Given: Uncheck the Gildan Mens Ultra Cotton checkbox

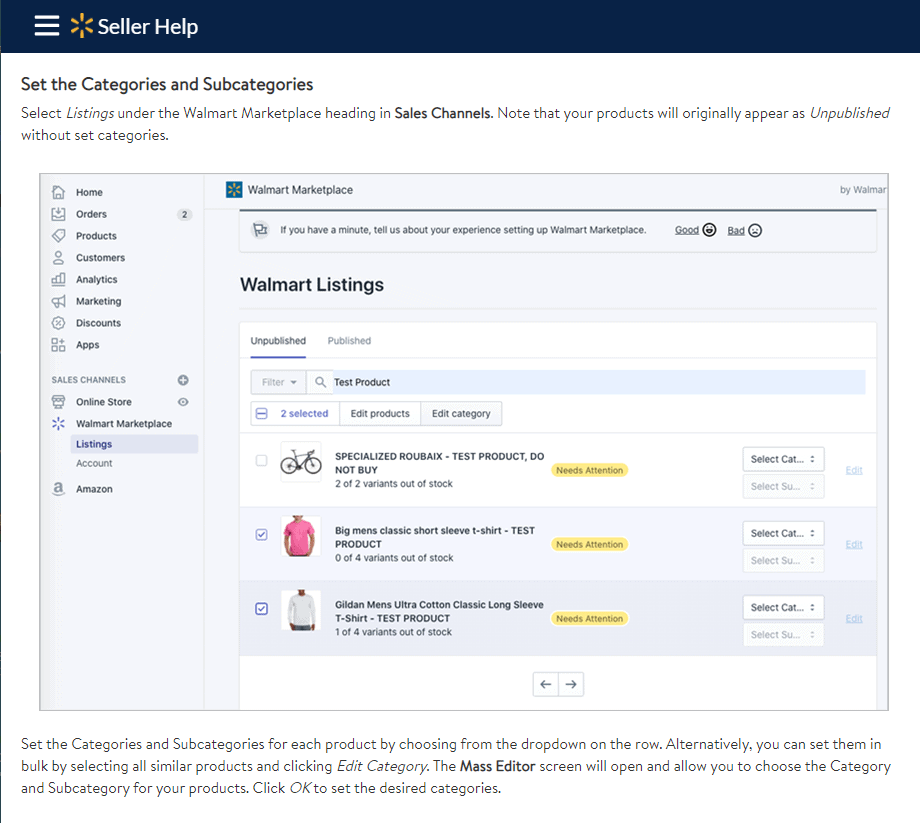Looking at the screenshot, I should click(262, 608).
